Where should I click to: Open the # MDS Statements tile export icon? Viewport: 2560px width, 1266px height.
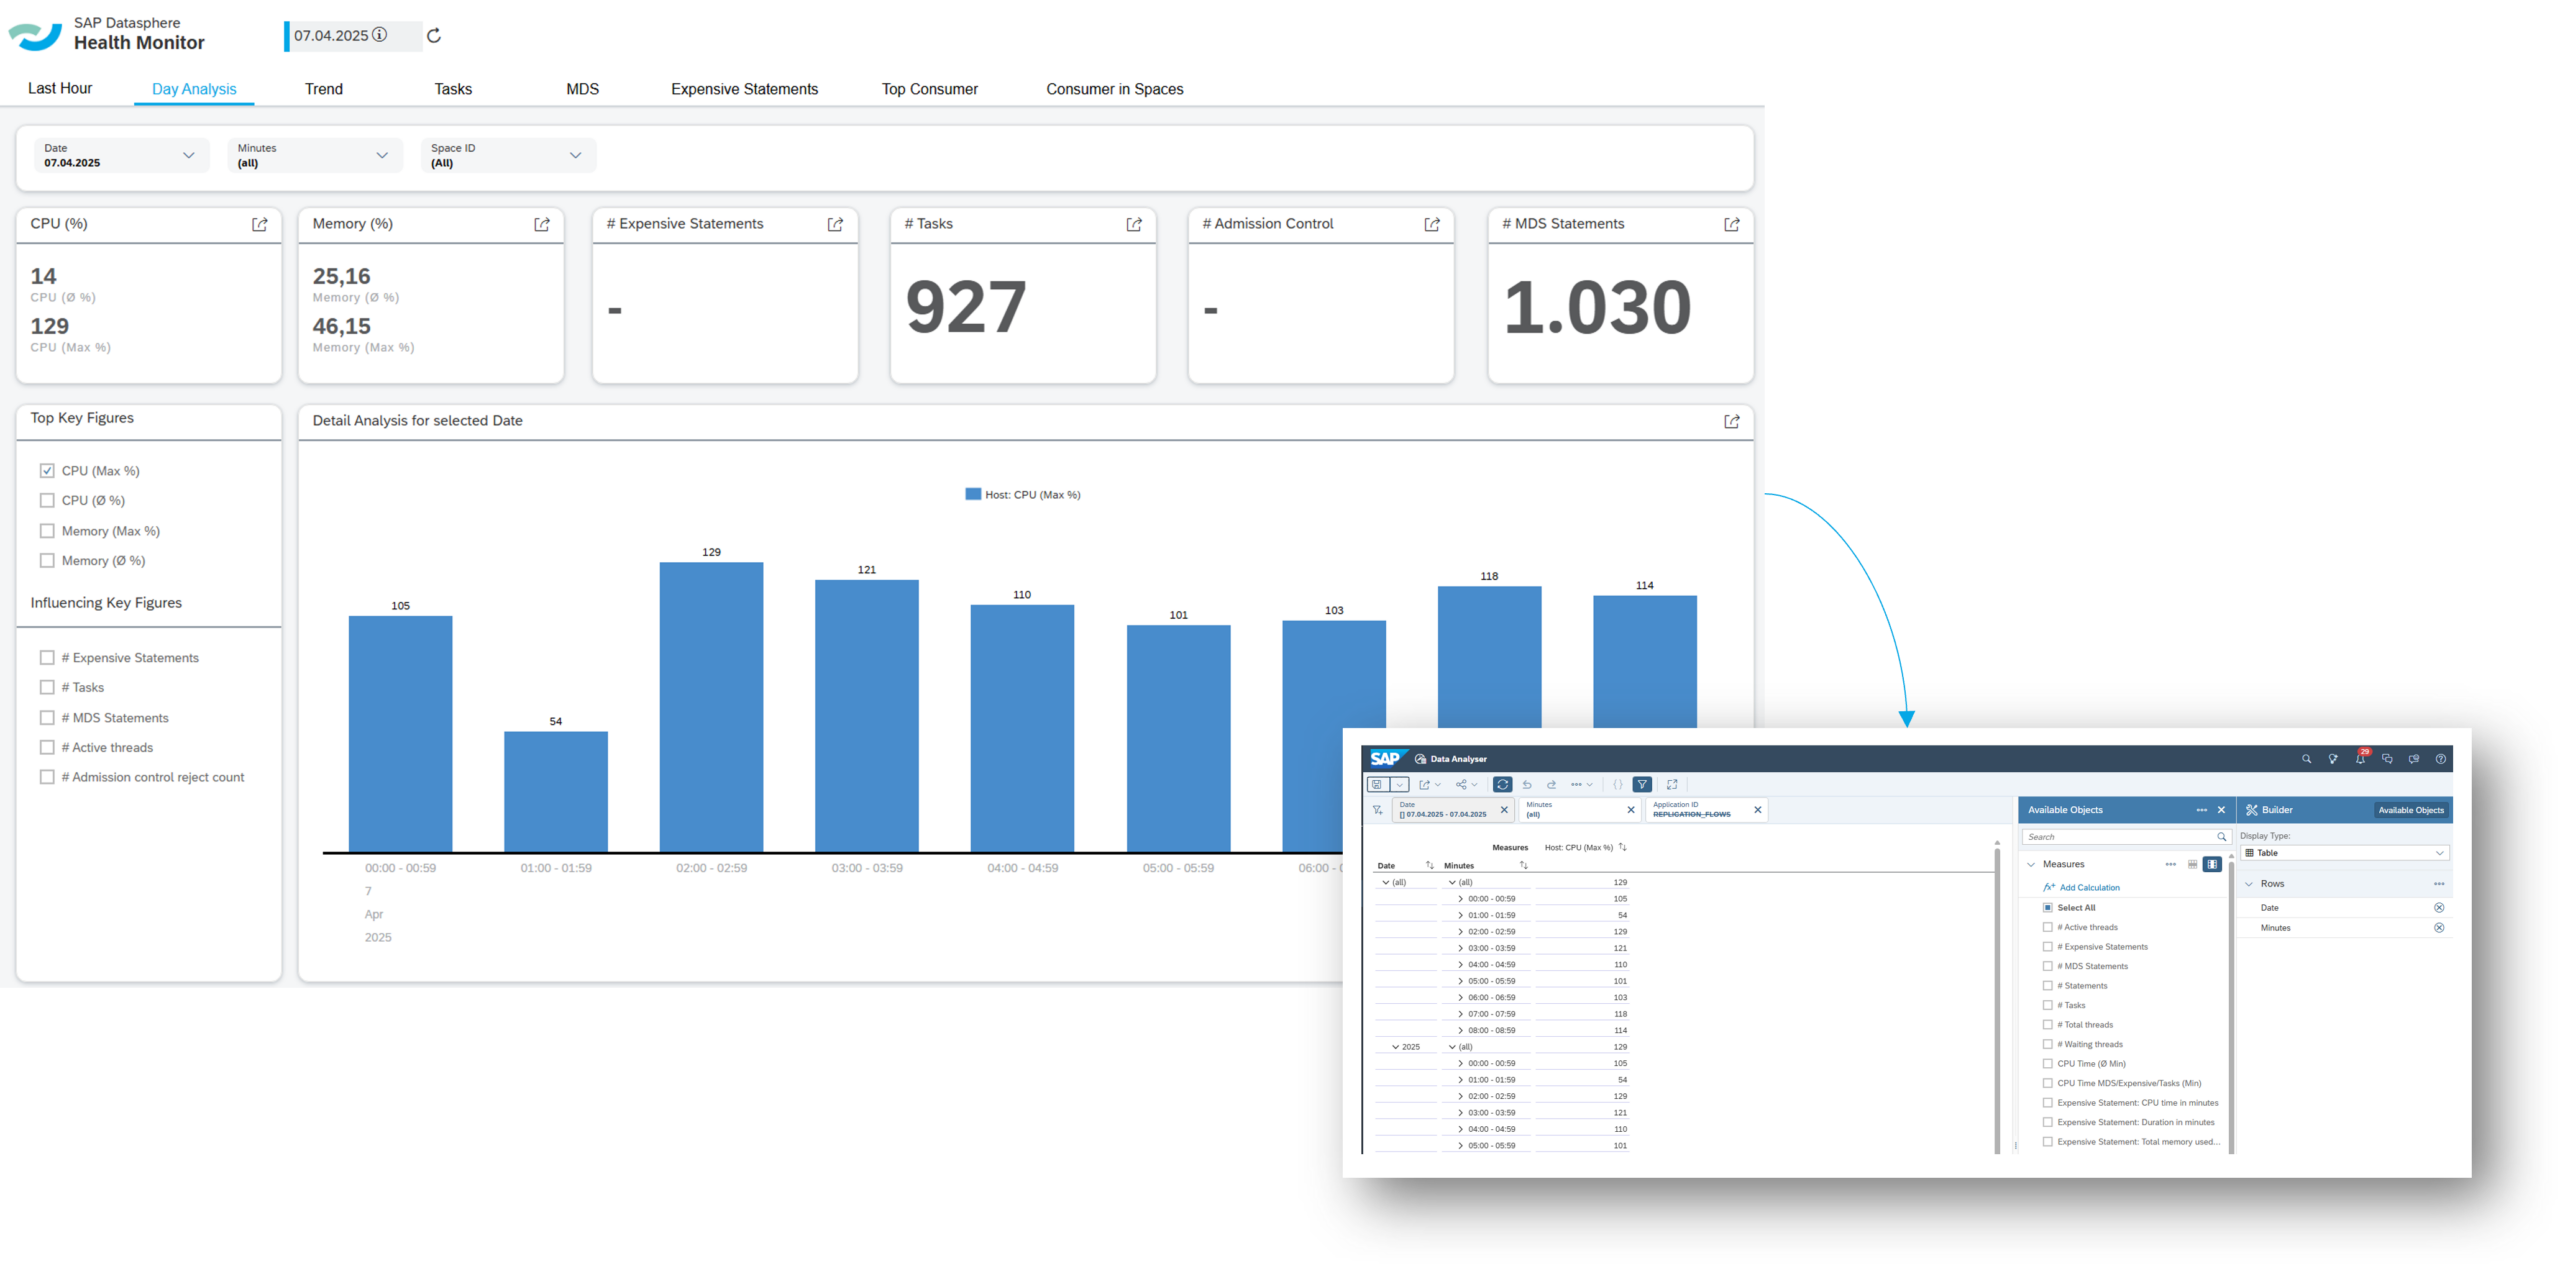(1732, 224)
